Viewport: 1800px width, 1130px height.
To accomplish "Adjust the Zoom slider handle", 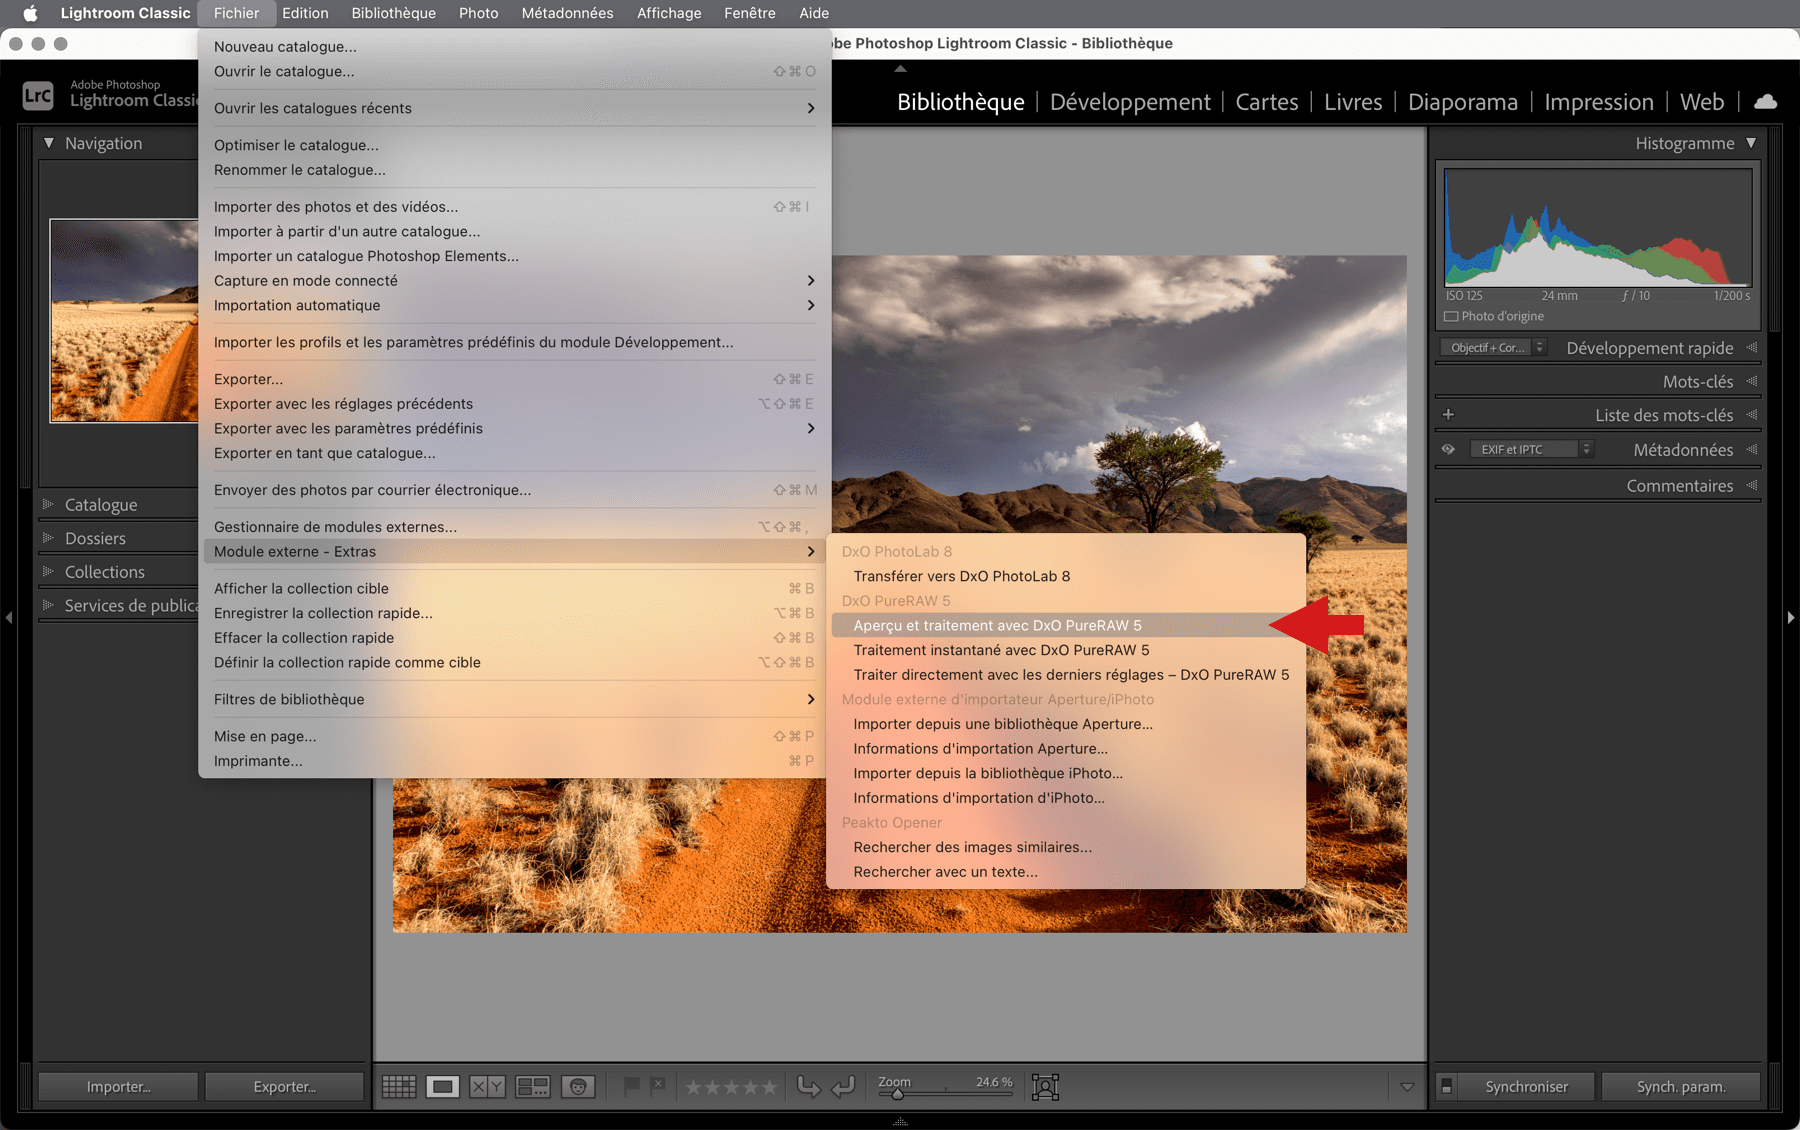I will pyautogui.click(x=897, y=1094).
